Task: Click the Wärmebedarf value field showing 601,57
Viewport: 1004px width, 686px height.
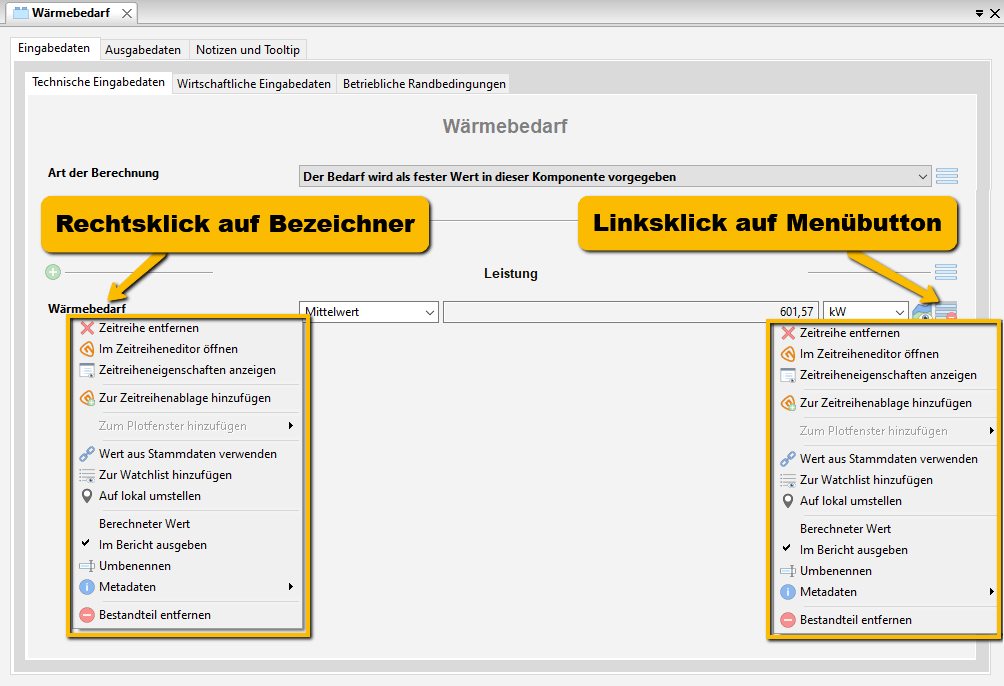Action: tap(630, 312)
